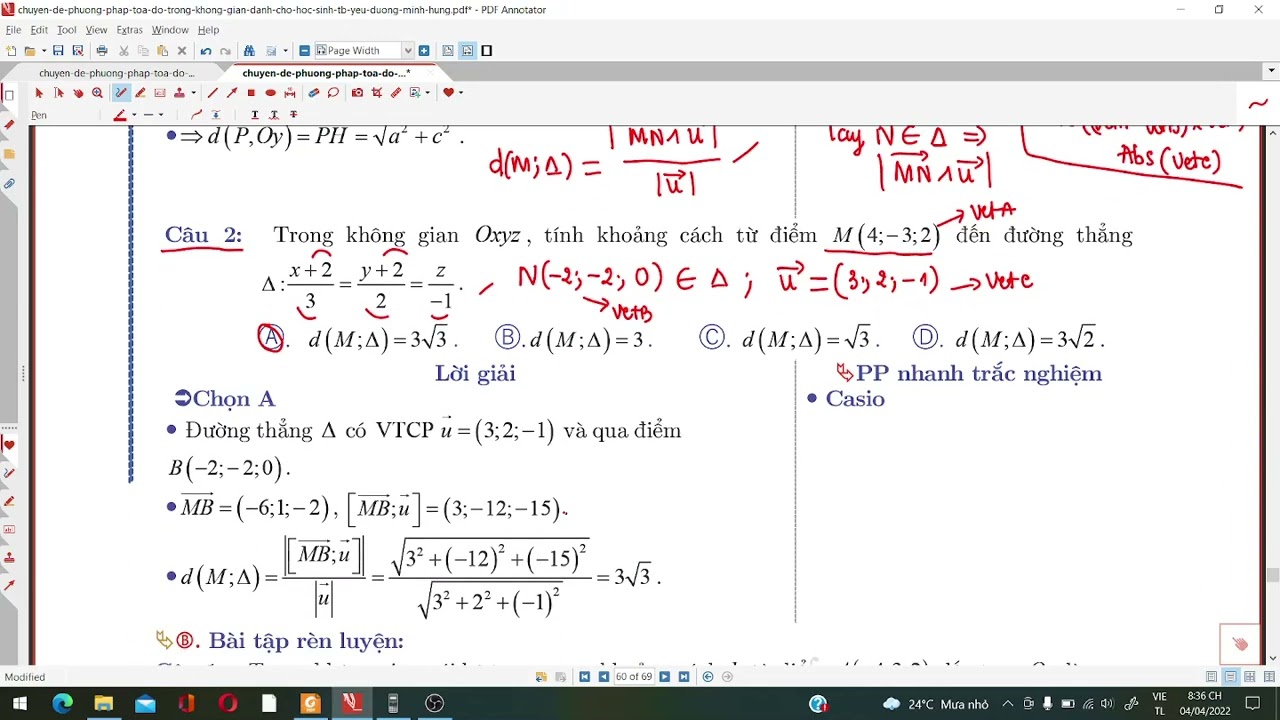
Task: Open the Edit menu
Action: [38, 30]
